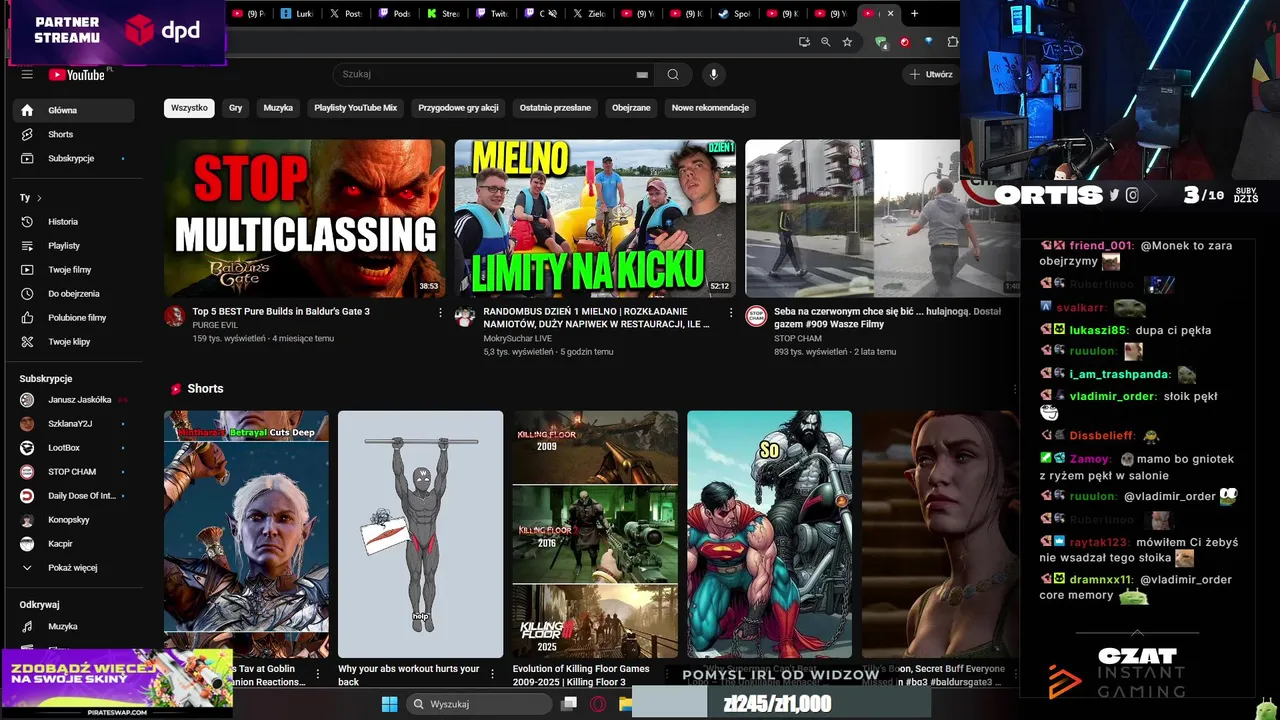Click the Główna home sidebar item
This screenshot has width=1280, height=720.
pyautogui.click(x=73, y=110)
